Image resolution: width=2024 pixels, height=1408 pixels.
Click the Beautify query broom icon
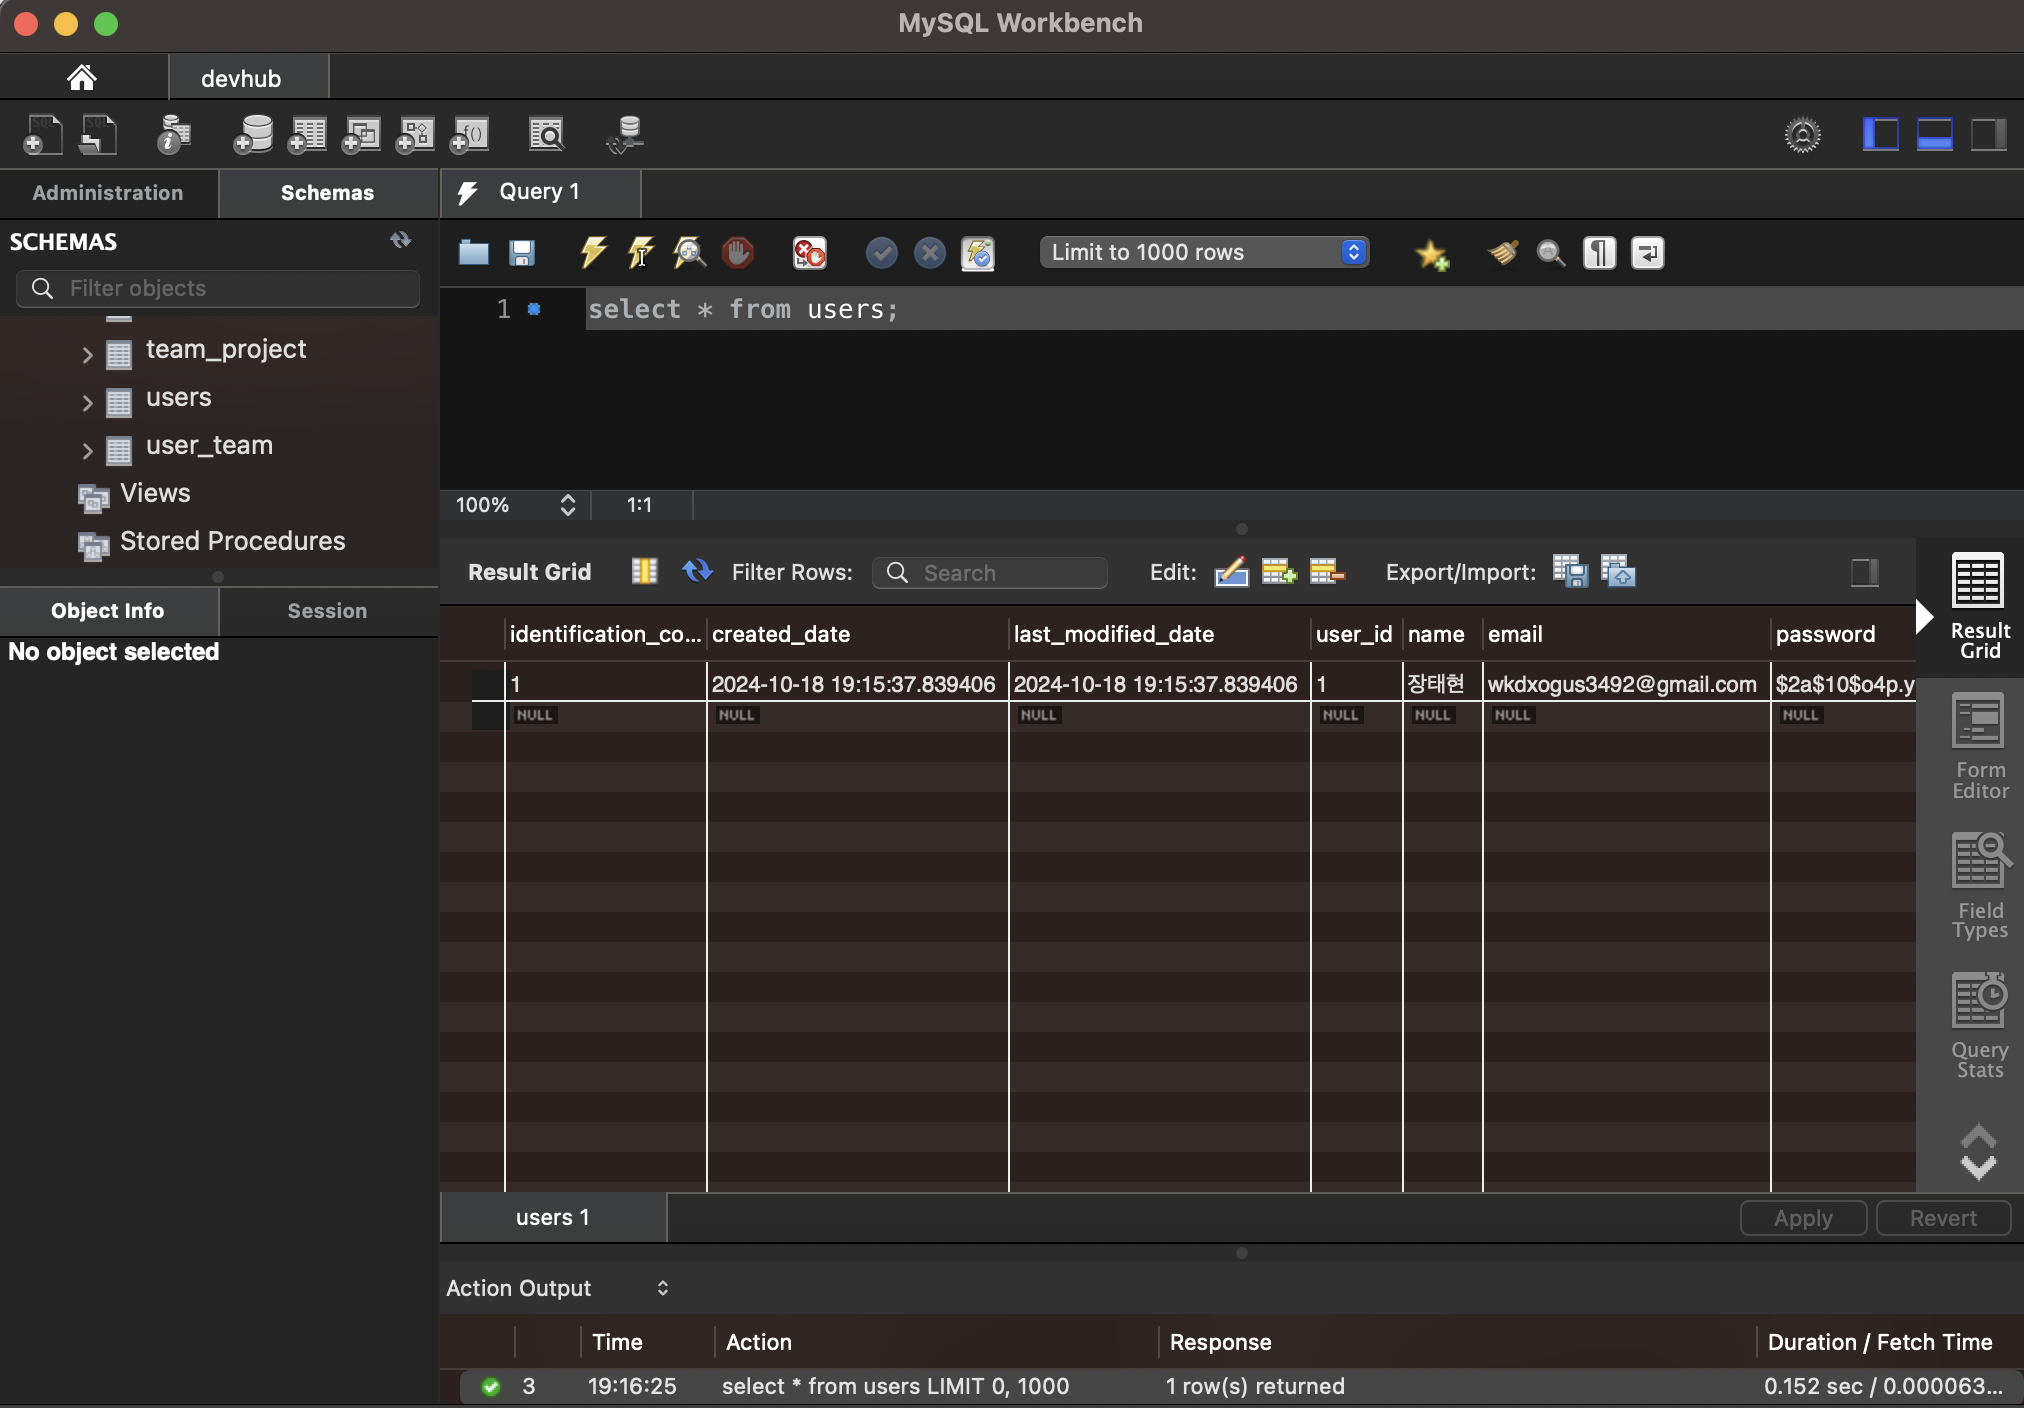point(1502,252)
